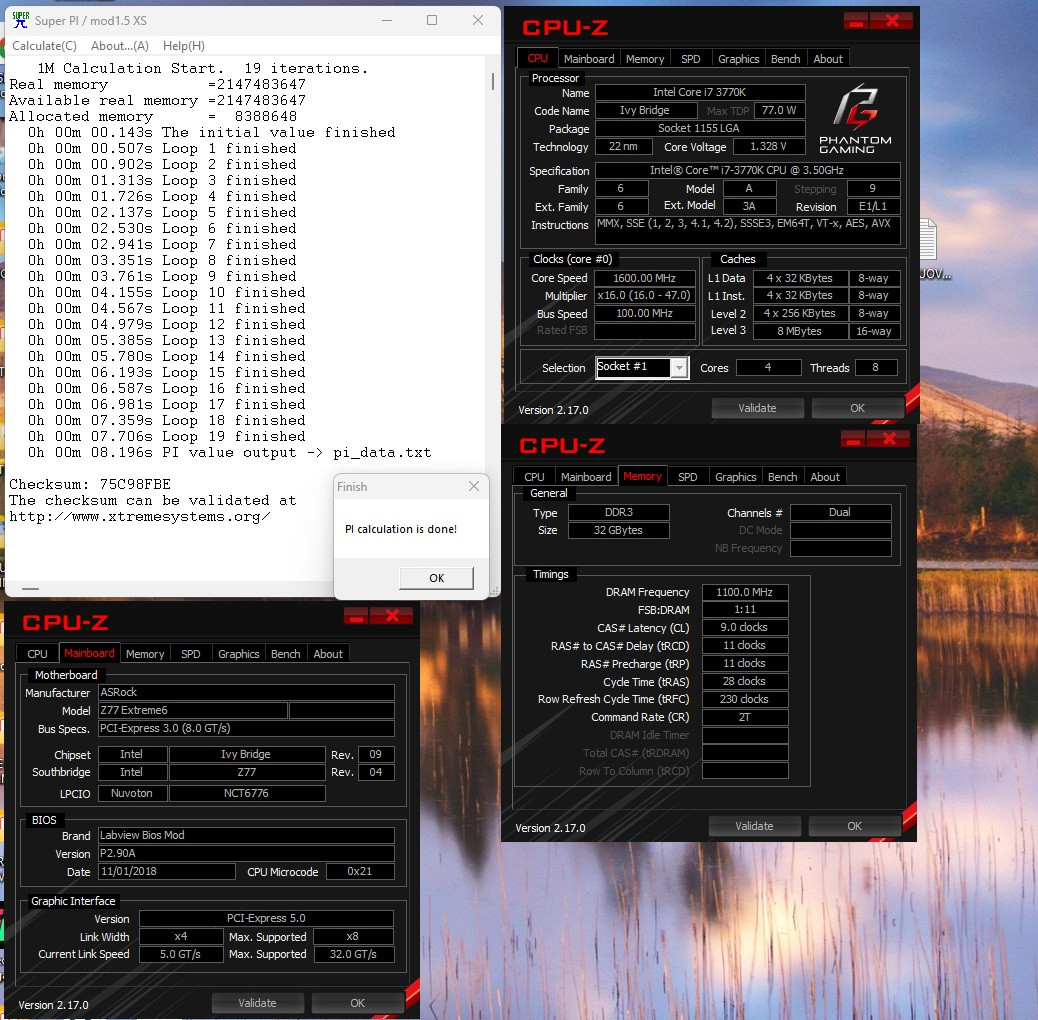Screen dimensions: 1038x1020
Task: Minimize the CPU-Z CPU tab window
Action: click(x=856, y=21)
